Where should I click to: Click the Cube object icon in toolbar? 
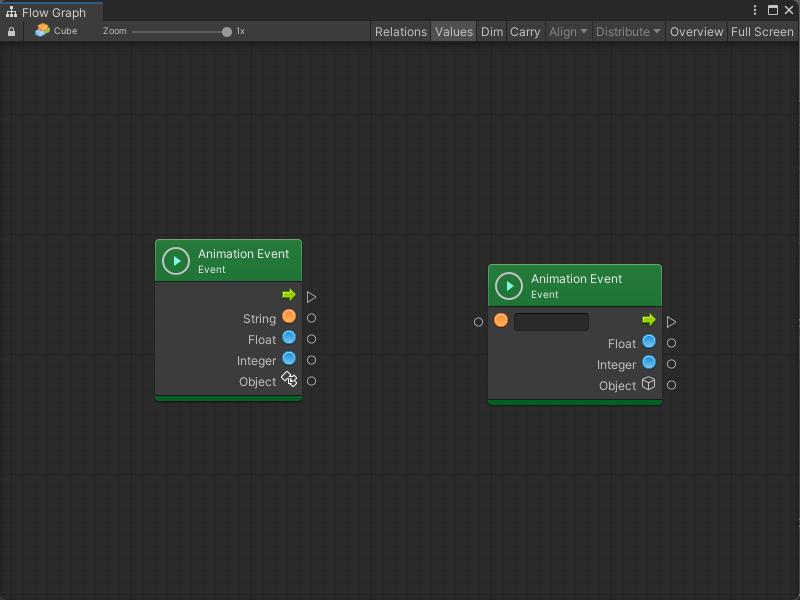[x=42, y=31]
